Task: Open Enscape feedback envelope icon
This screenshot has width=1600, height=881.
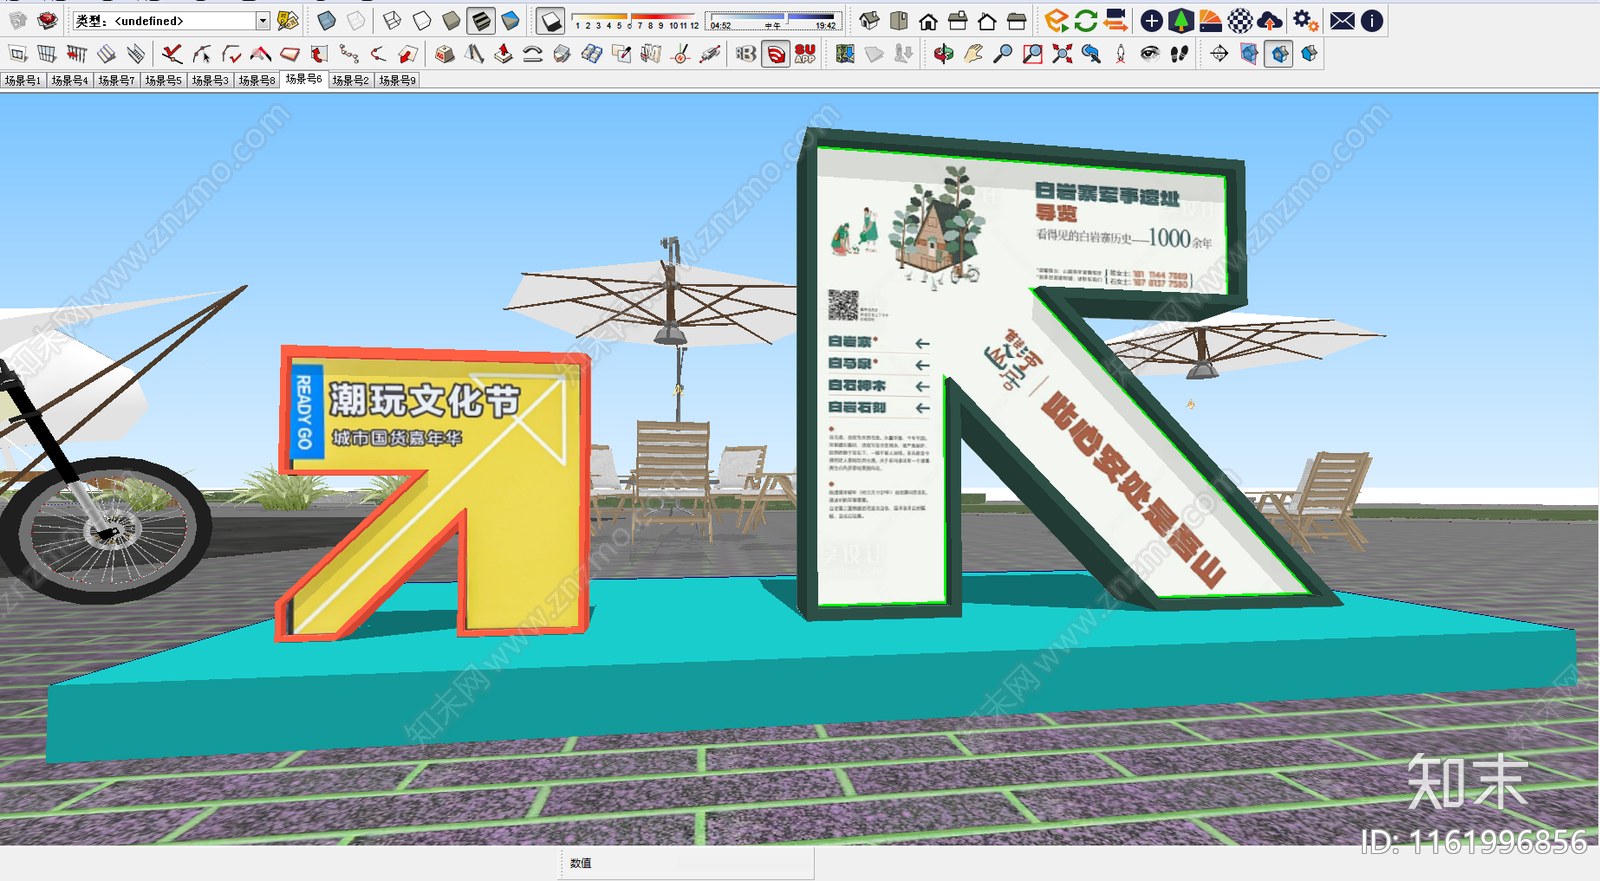Action: tap(1343, 20)
